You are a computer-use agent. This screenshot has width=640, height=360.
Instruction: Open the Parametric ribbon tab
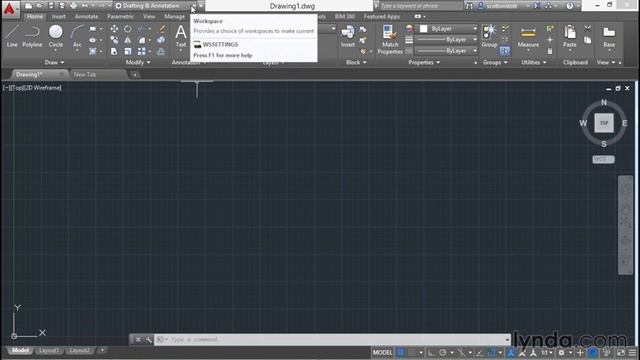click(x=120, y=17)
